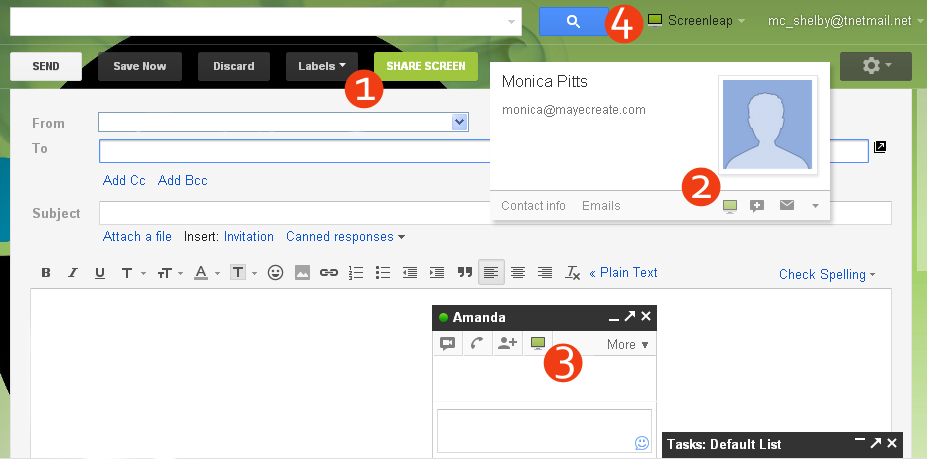Start voice call with Amanda

tap(477, 344)
